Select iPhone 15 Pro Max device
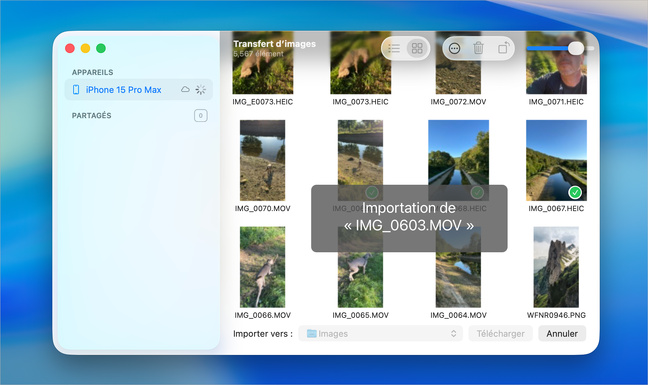This screenshot has height=385, width=648. coord(138,90)
